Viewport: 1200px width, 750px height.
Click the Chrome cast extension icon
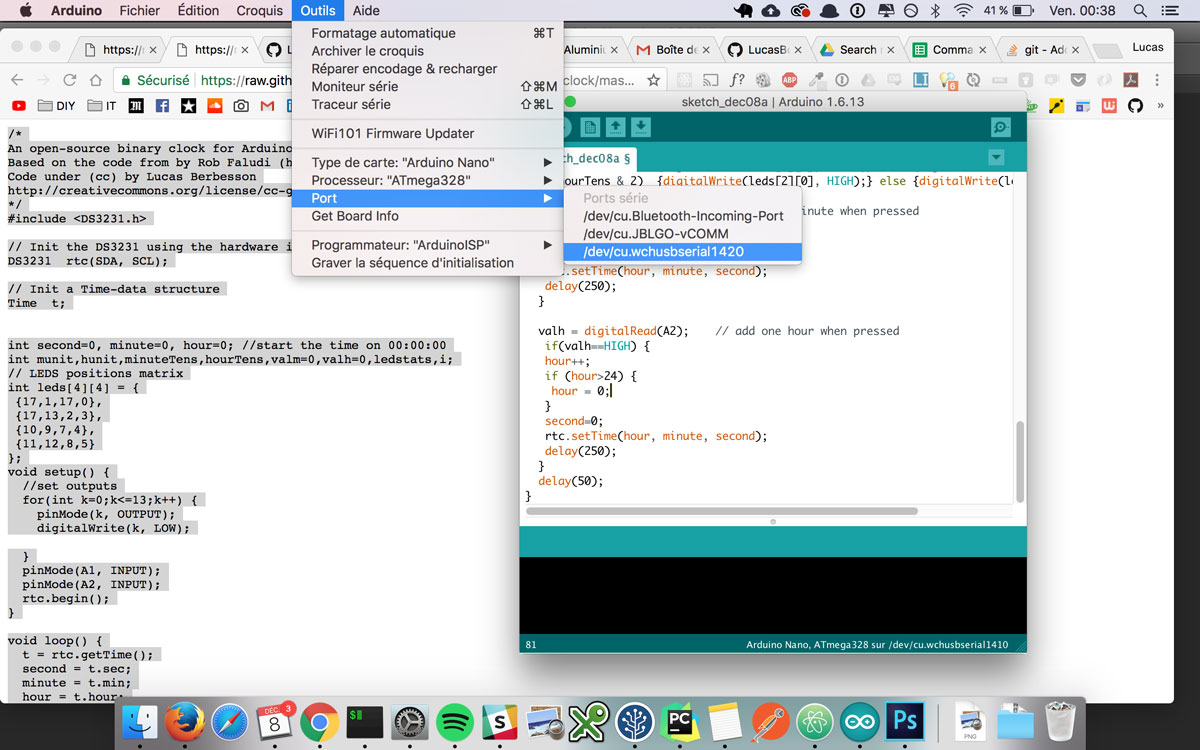(709, 80)
